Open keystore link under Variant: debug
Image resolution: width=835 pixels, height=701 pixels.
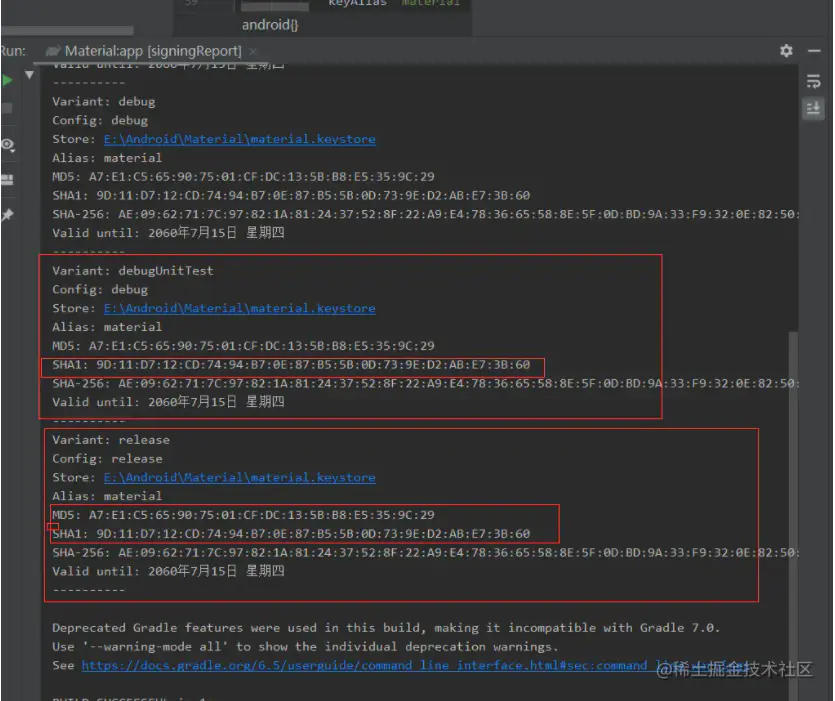click(x=240, y=139)
